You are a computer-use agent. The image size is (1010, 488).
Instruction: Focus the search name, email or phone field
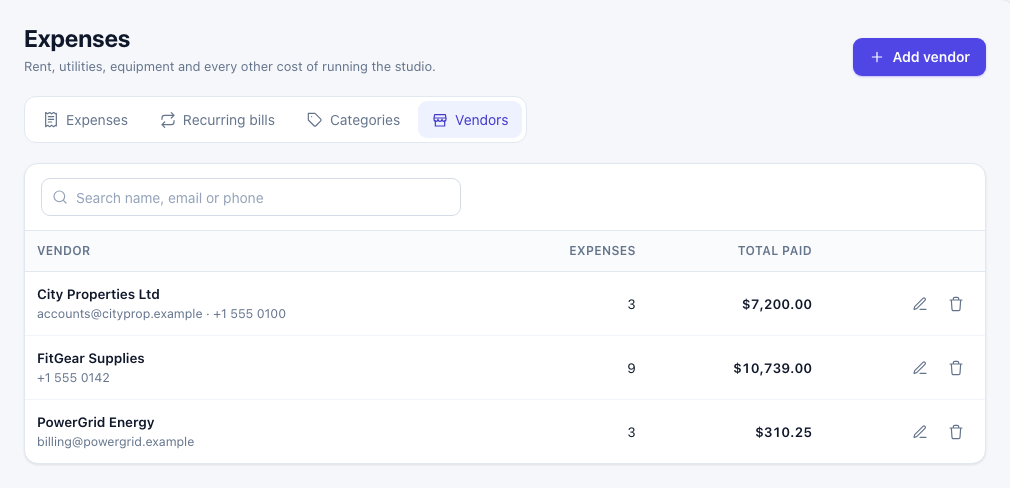point(251,197)
